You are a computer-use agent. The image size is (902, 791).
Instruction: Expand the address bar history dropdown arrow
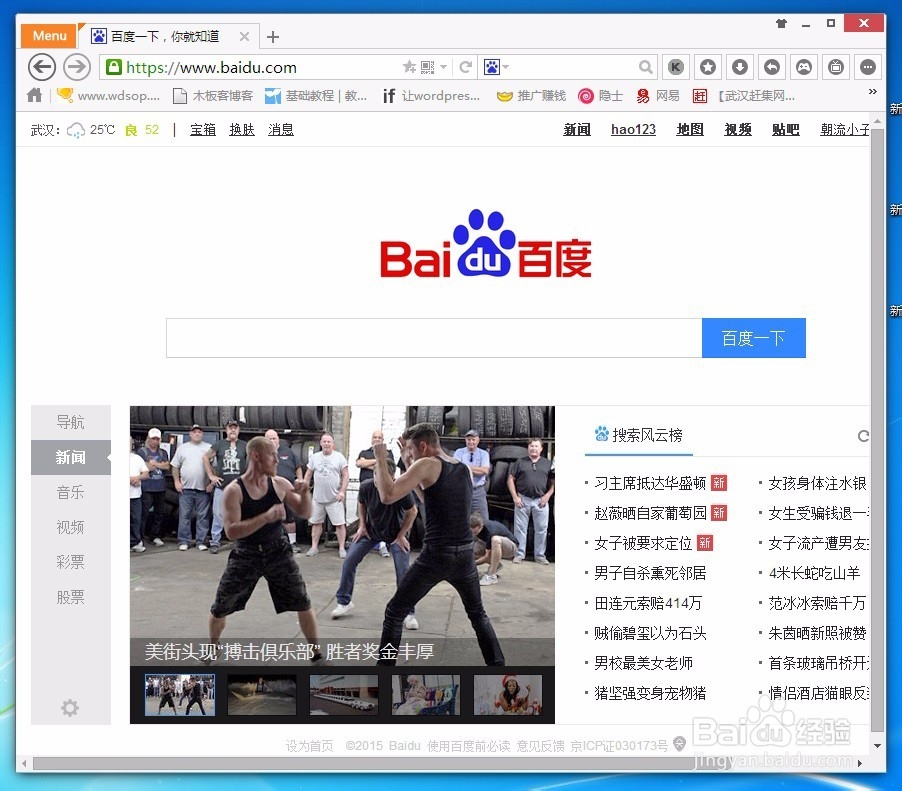(x=444, y=67)
